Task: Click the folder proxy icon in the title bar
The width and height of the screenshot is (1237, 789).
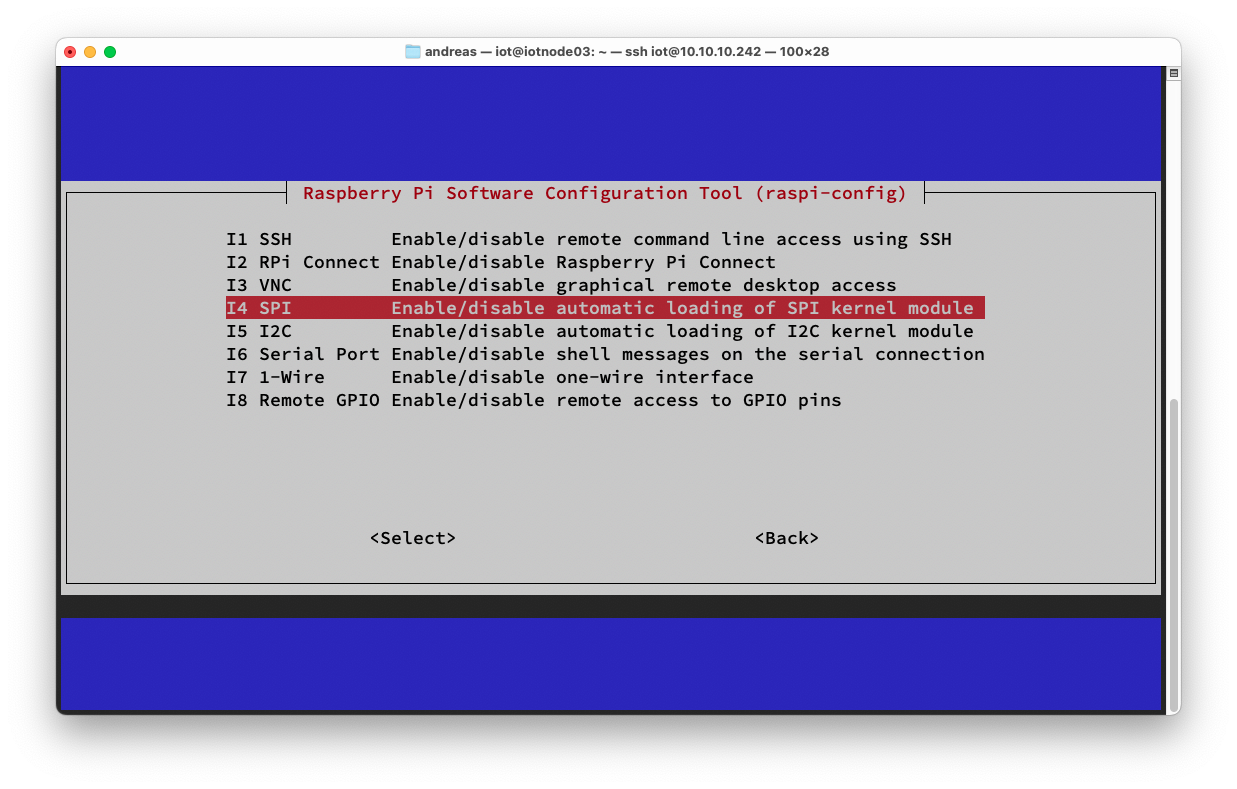Action: pyautogui.click(x=413, y=51)
